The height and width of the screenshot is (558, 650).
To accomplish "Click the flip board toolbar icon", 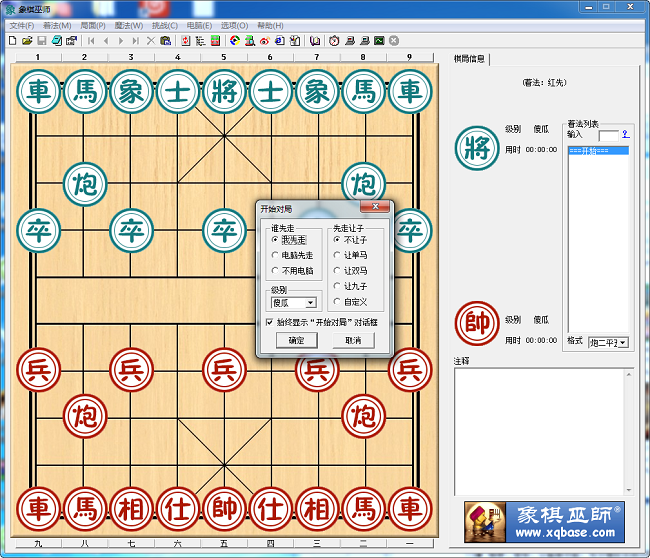I will point(186,41).
